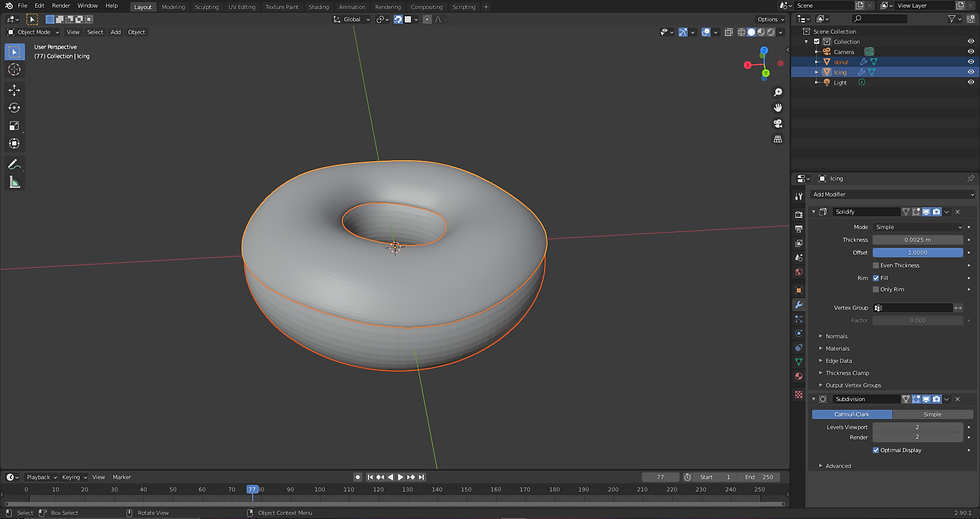Viewport: 980px width, 519px height.
Task: Click the pan view hand icon
Action: coord(778,108)
